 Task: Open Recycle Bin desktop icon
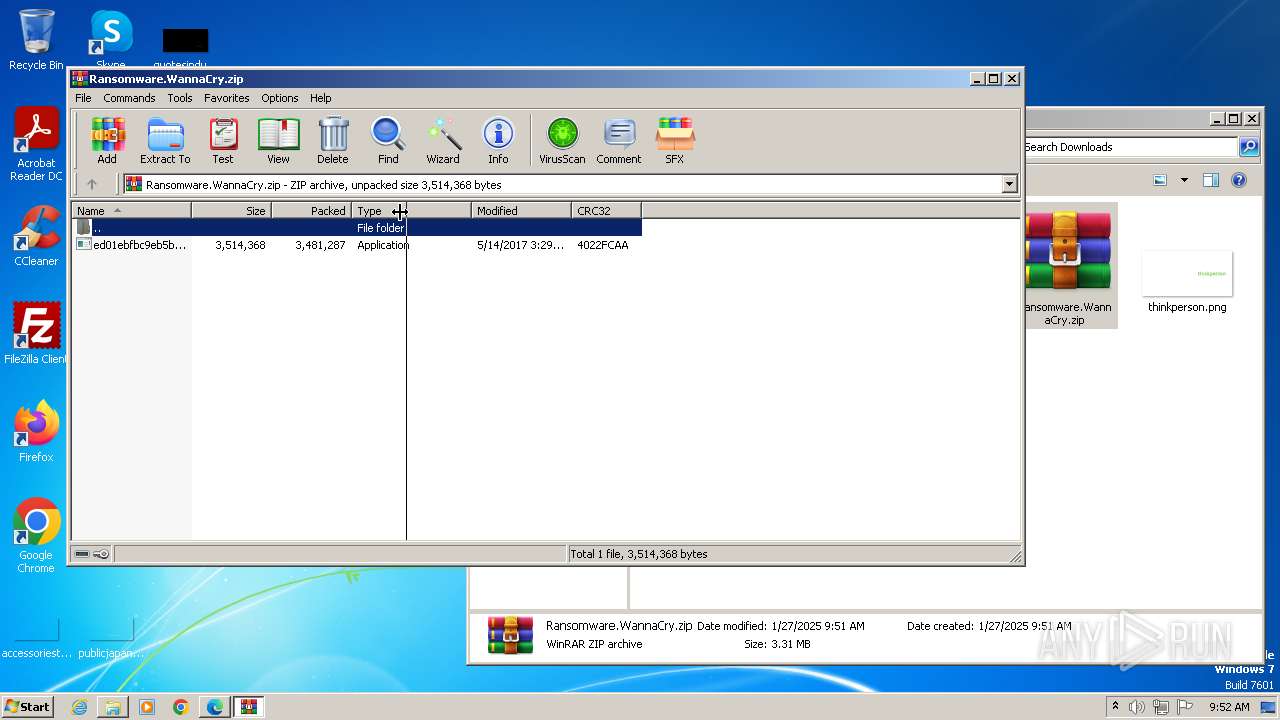36,40
